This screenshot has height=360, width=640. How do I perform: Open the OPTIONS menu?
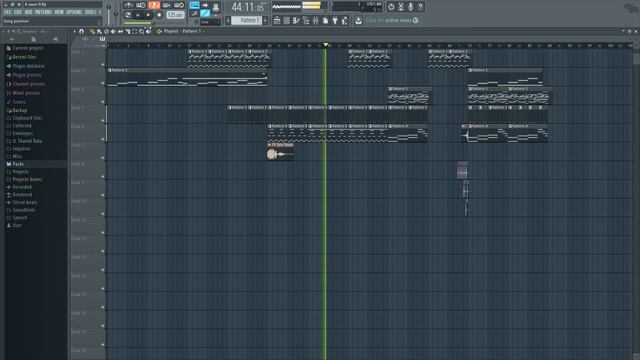point(74,13)
